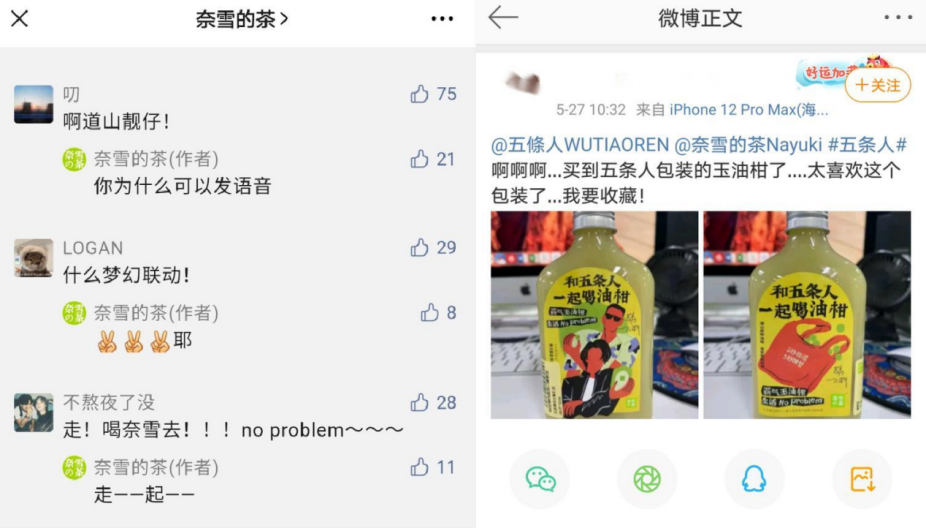Open the @五條人WUTIAOREN mention link
Viewport: 926px width, 528px height.
click(x=580, y=145)
